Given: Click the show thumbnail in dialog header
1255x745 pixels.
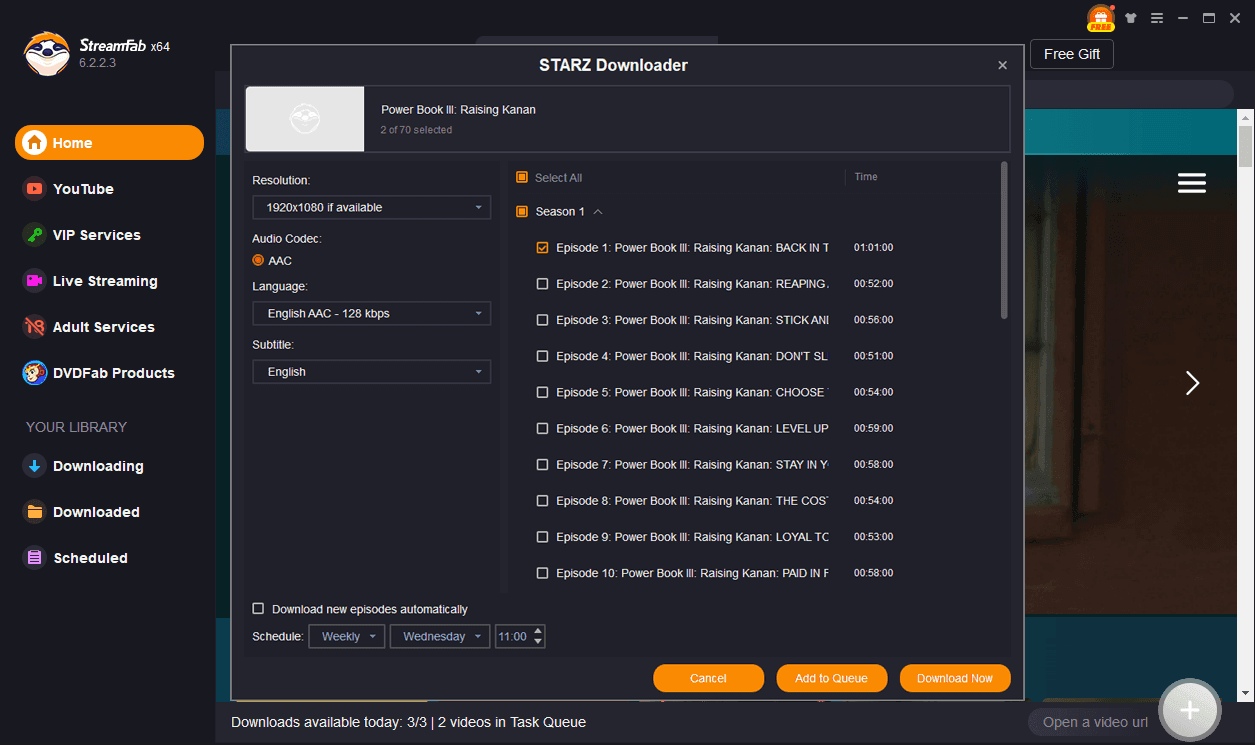Looking at the screenshot, I should click(x=305, y=119).
